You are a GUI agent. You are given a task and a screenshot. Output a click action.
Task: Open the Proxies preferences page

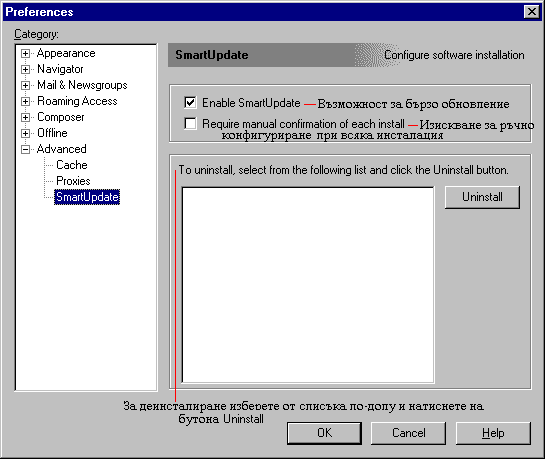[73, 181]
